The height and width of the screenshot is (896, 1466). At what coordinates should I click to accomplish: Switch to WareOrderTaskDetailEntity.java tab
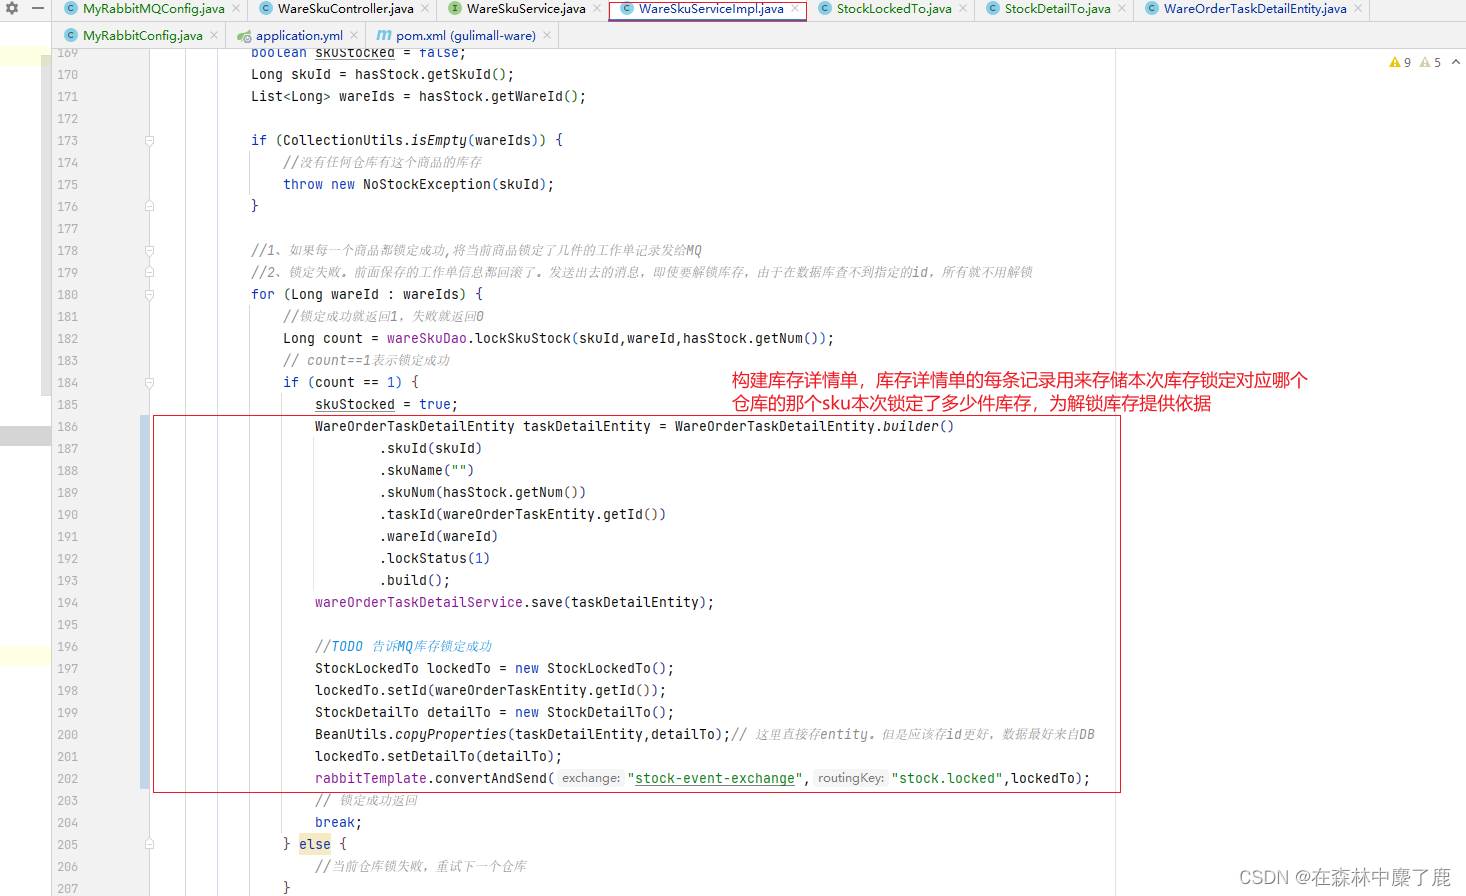[1255, 9]
